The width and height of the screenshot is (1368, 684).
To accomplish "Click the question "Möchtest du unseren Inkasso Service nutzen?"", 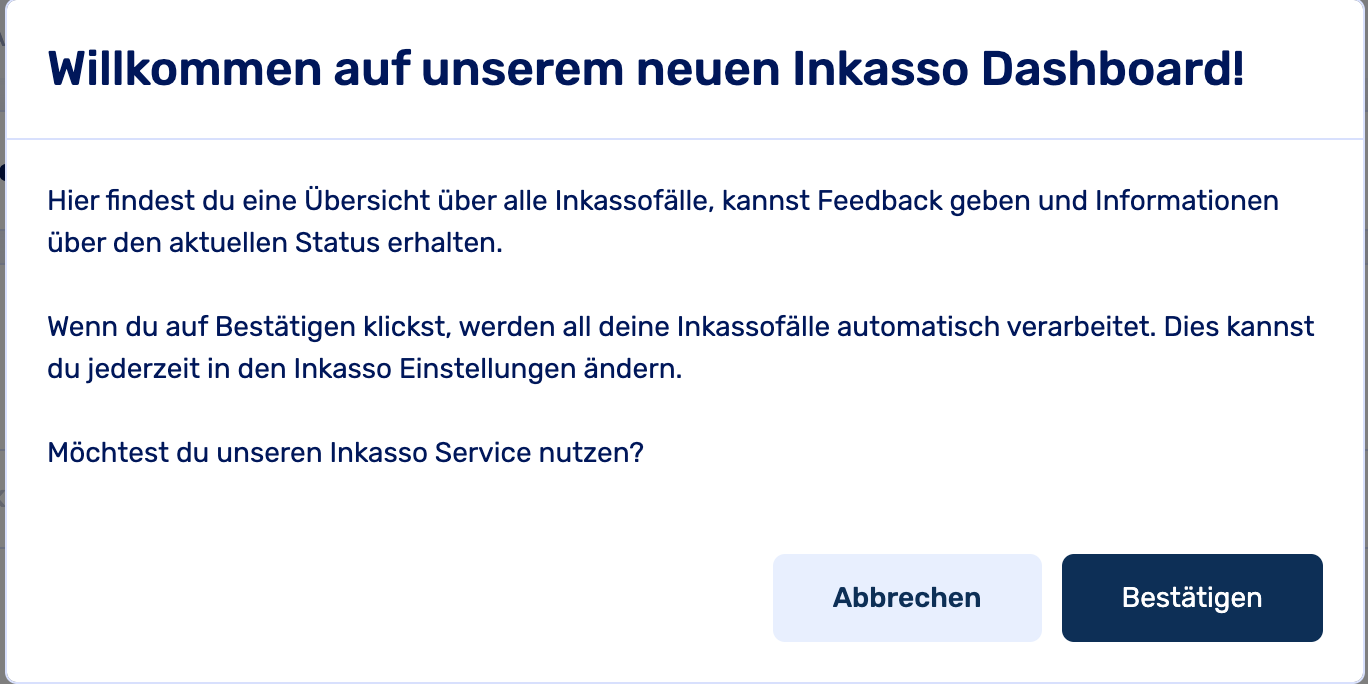I will (345, 453).
